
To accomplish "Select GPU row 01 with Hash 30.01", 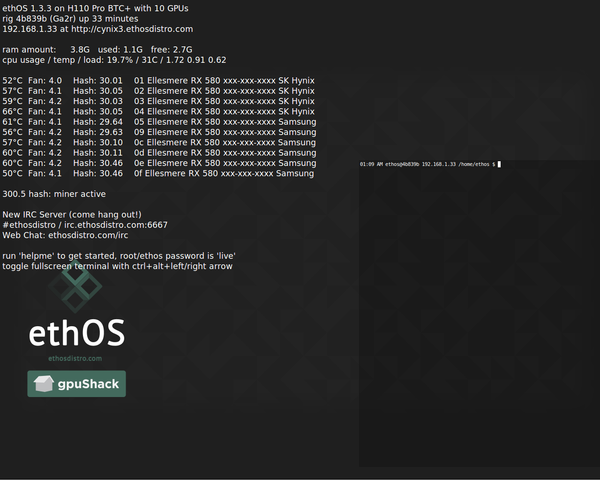I will click(x=158, y=81).
